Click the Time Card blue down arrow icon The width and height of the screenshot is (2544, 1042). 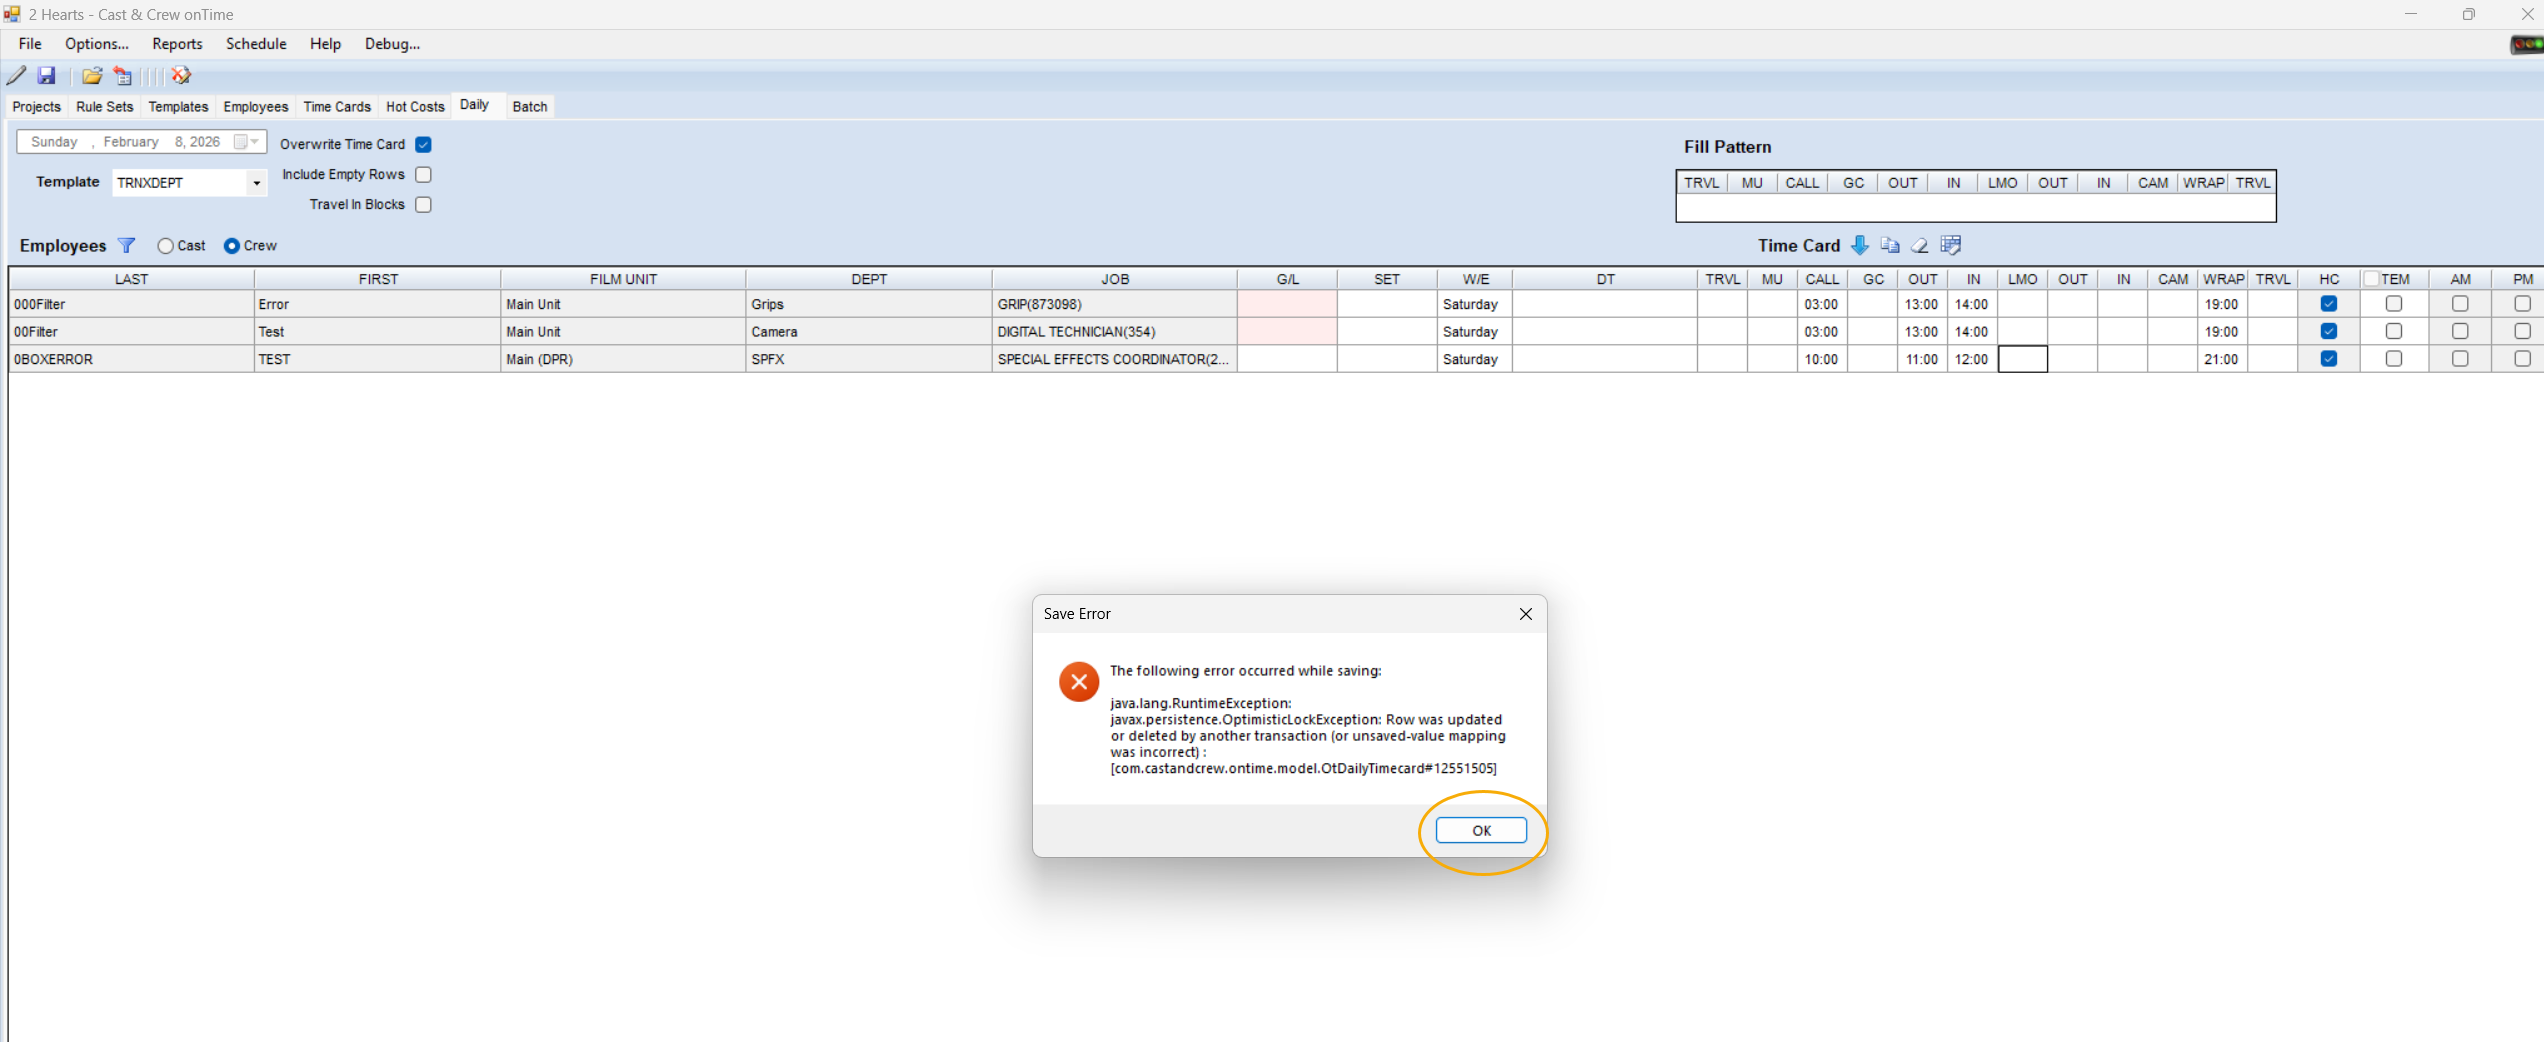click(1859, 245)
